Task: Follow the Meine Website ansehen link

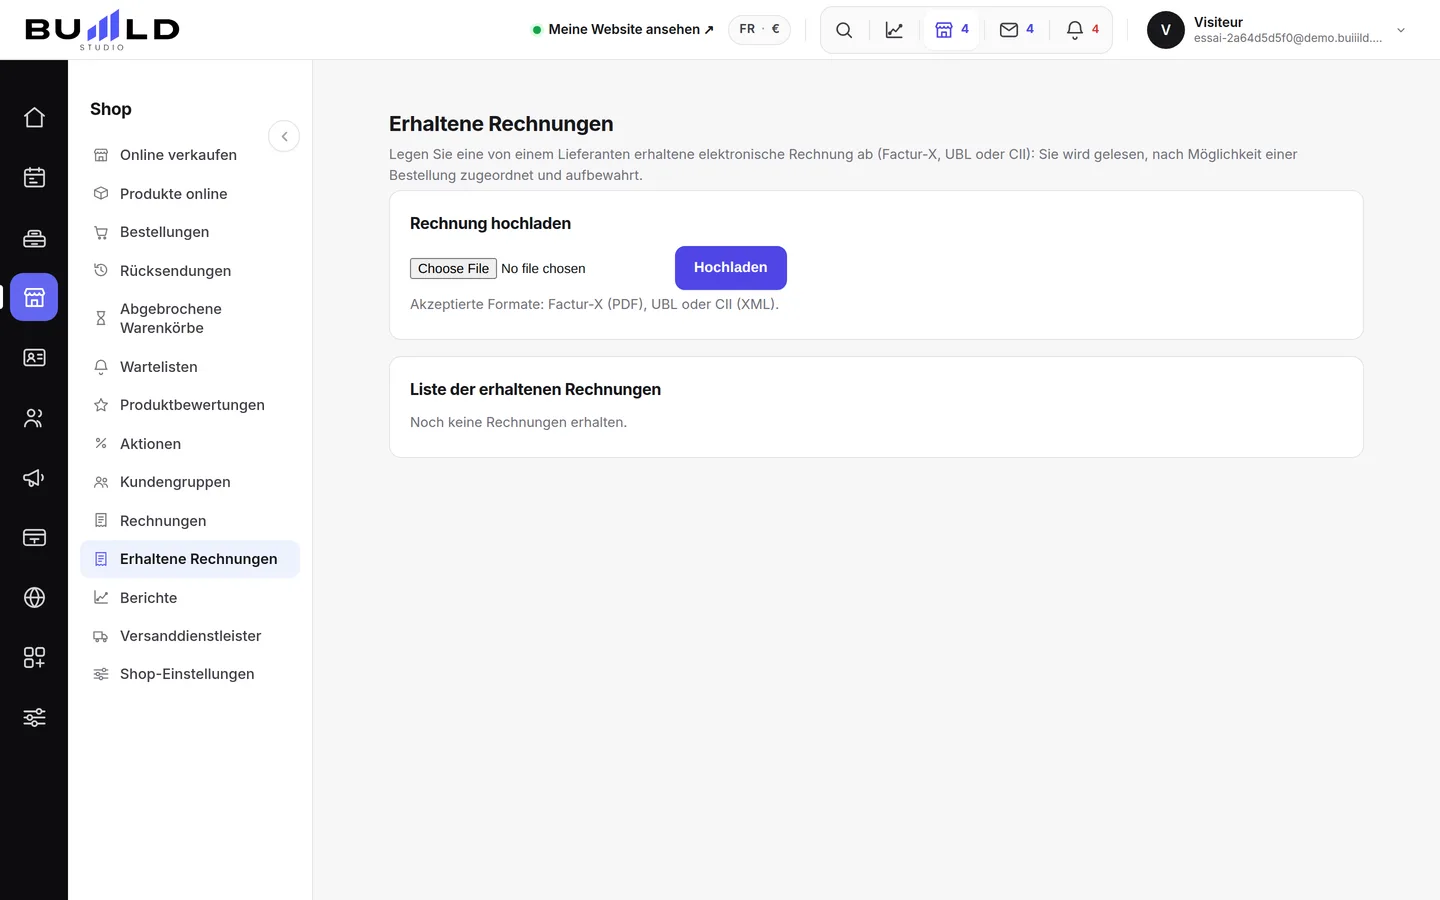Action: [x=623, y=30]
